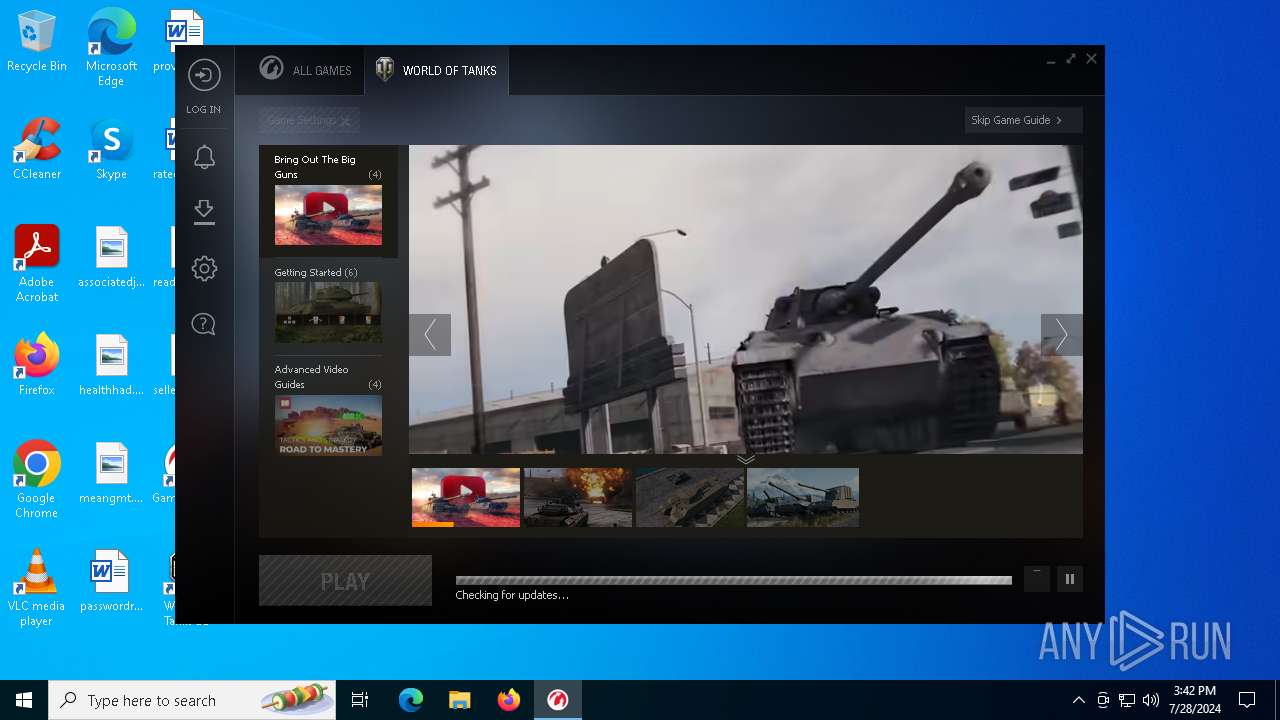Viewport: 1280px width, 720px height.
Task: Click the main video preview
Action: click(745, 300)
